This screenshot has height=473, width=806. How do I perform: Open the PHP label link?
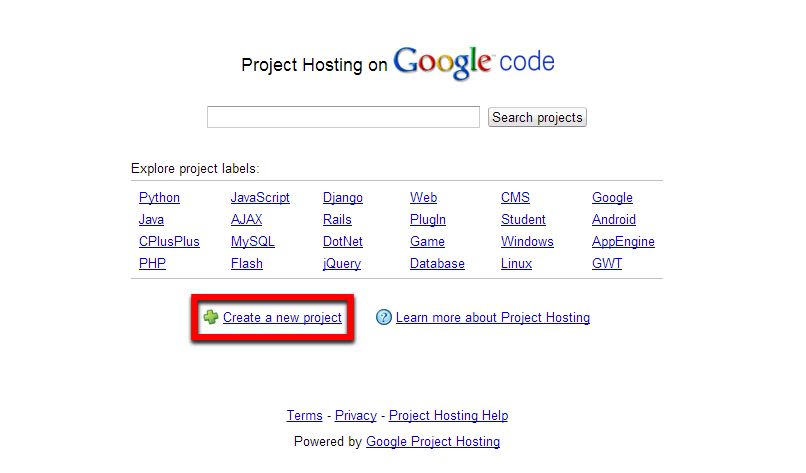[x=152, y=264]
